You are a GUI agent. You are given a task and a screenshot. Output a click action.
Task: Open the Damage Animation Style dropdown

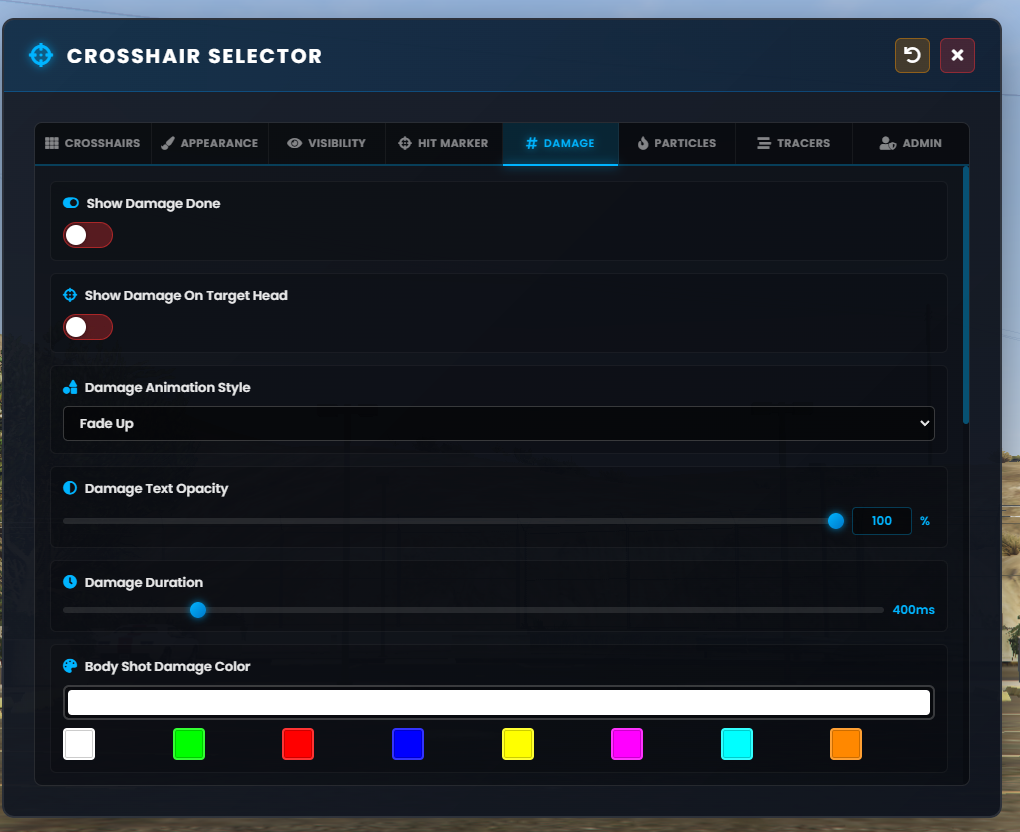[x=499, y=423]
